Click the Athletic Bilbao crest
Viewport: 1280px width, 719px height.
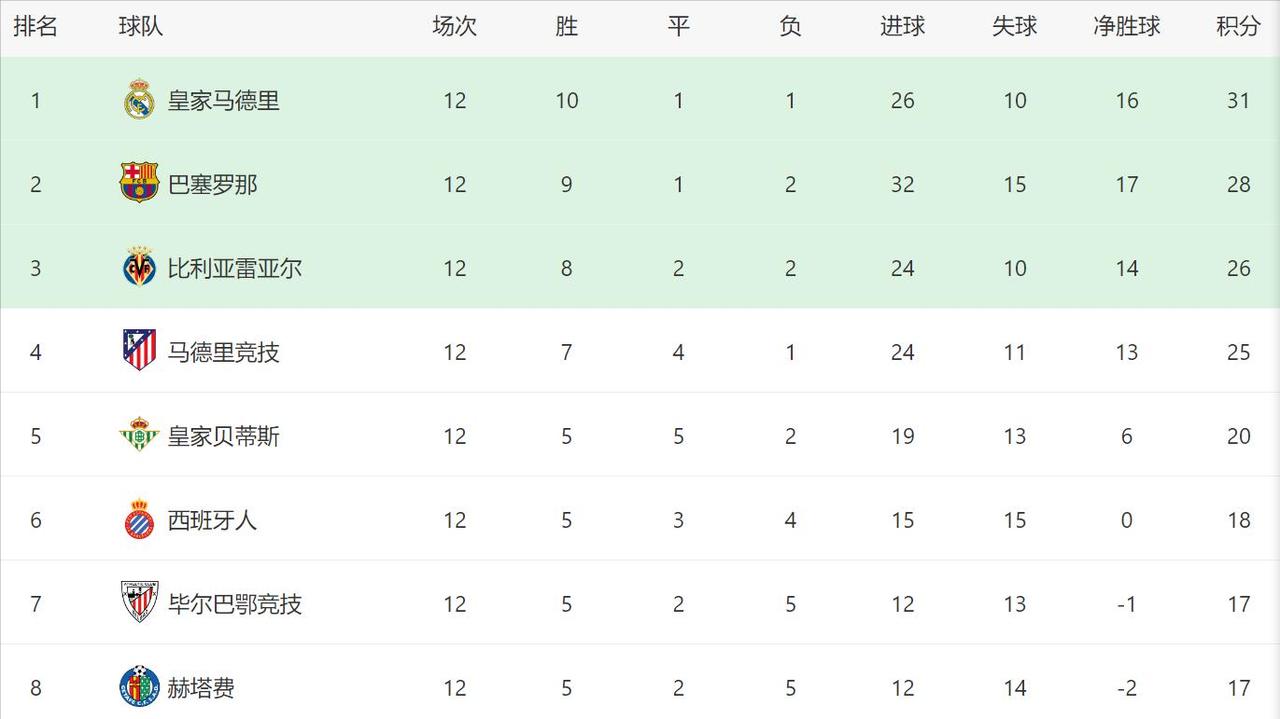coord(139,603)
